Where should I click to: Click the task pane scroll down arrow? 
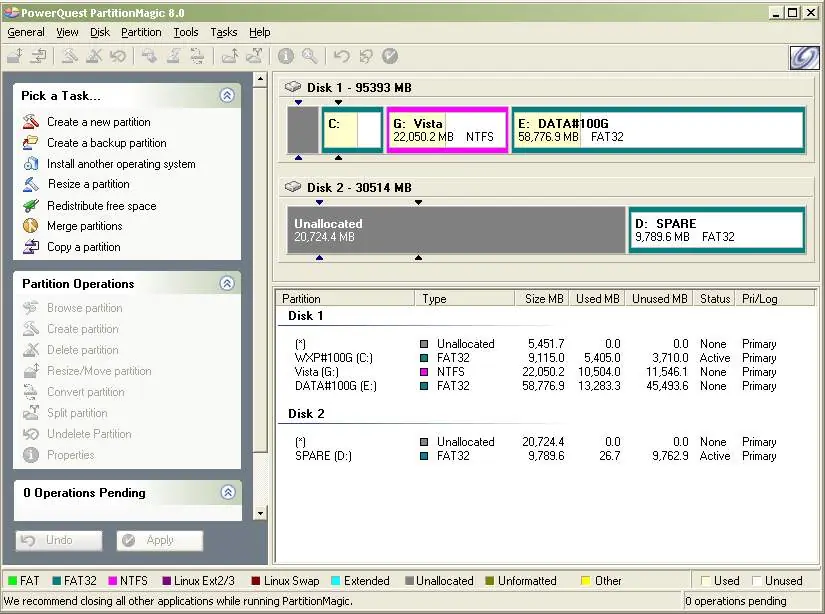tap(261, 513)
